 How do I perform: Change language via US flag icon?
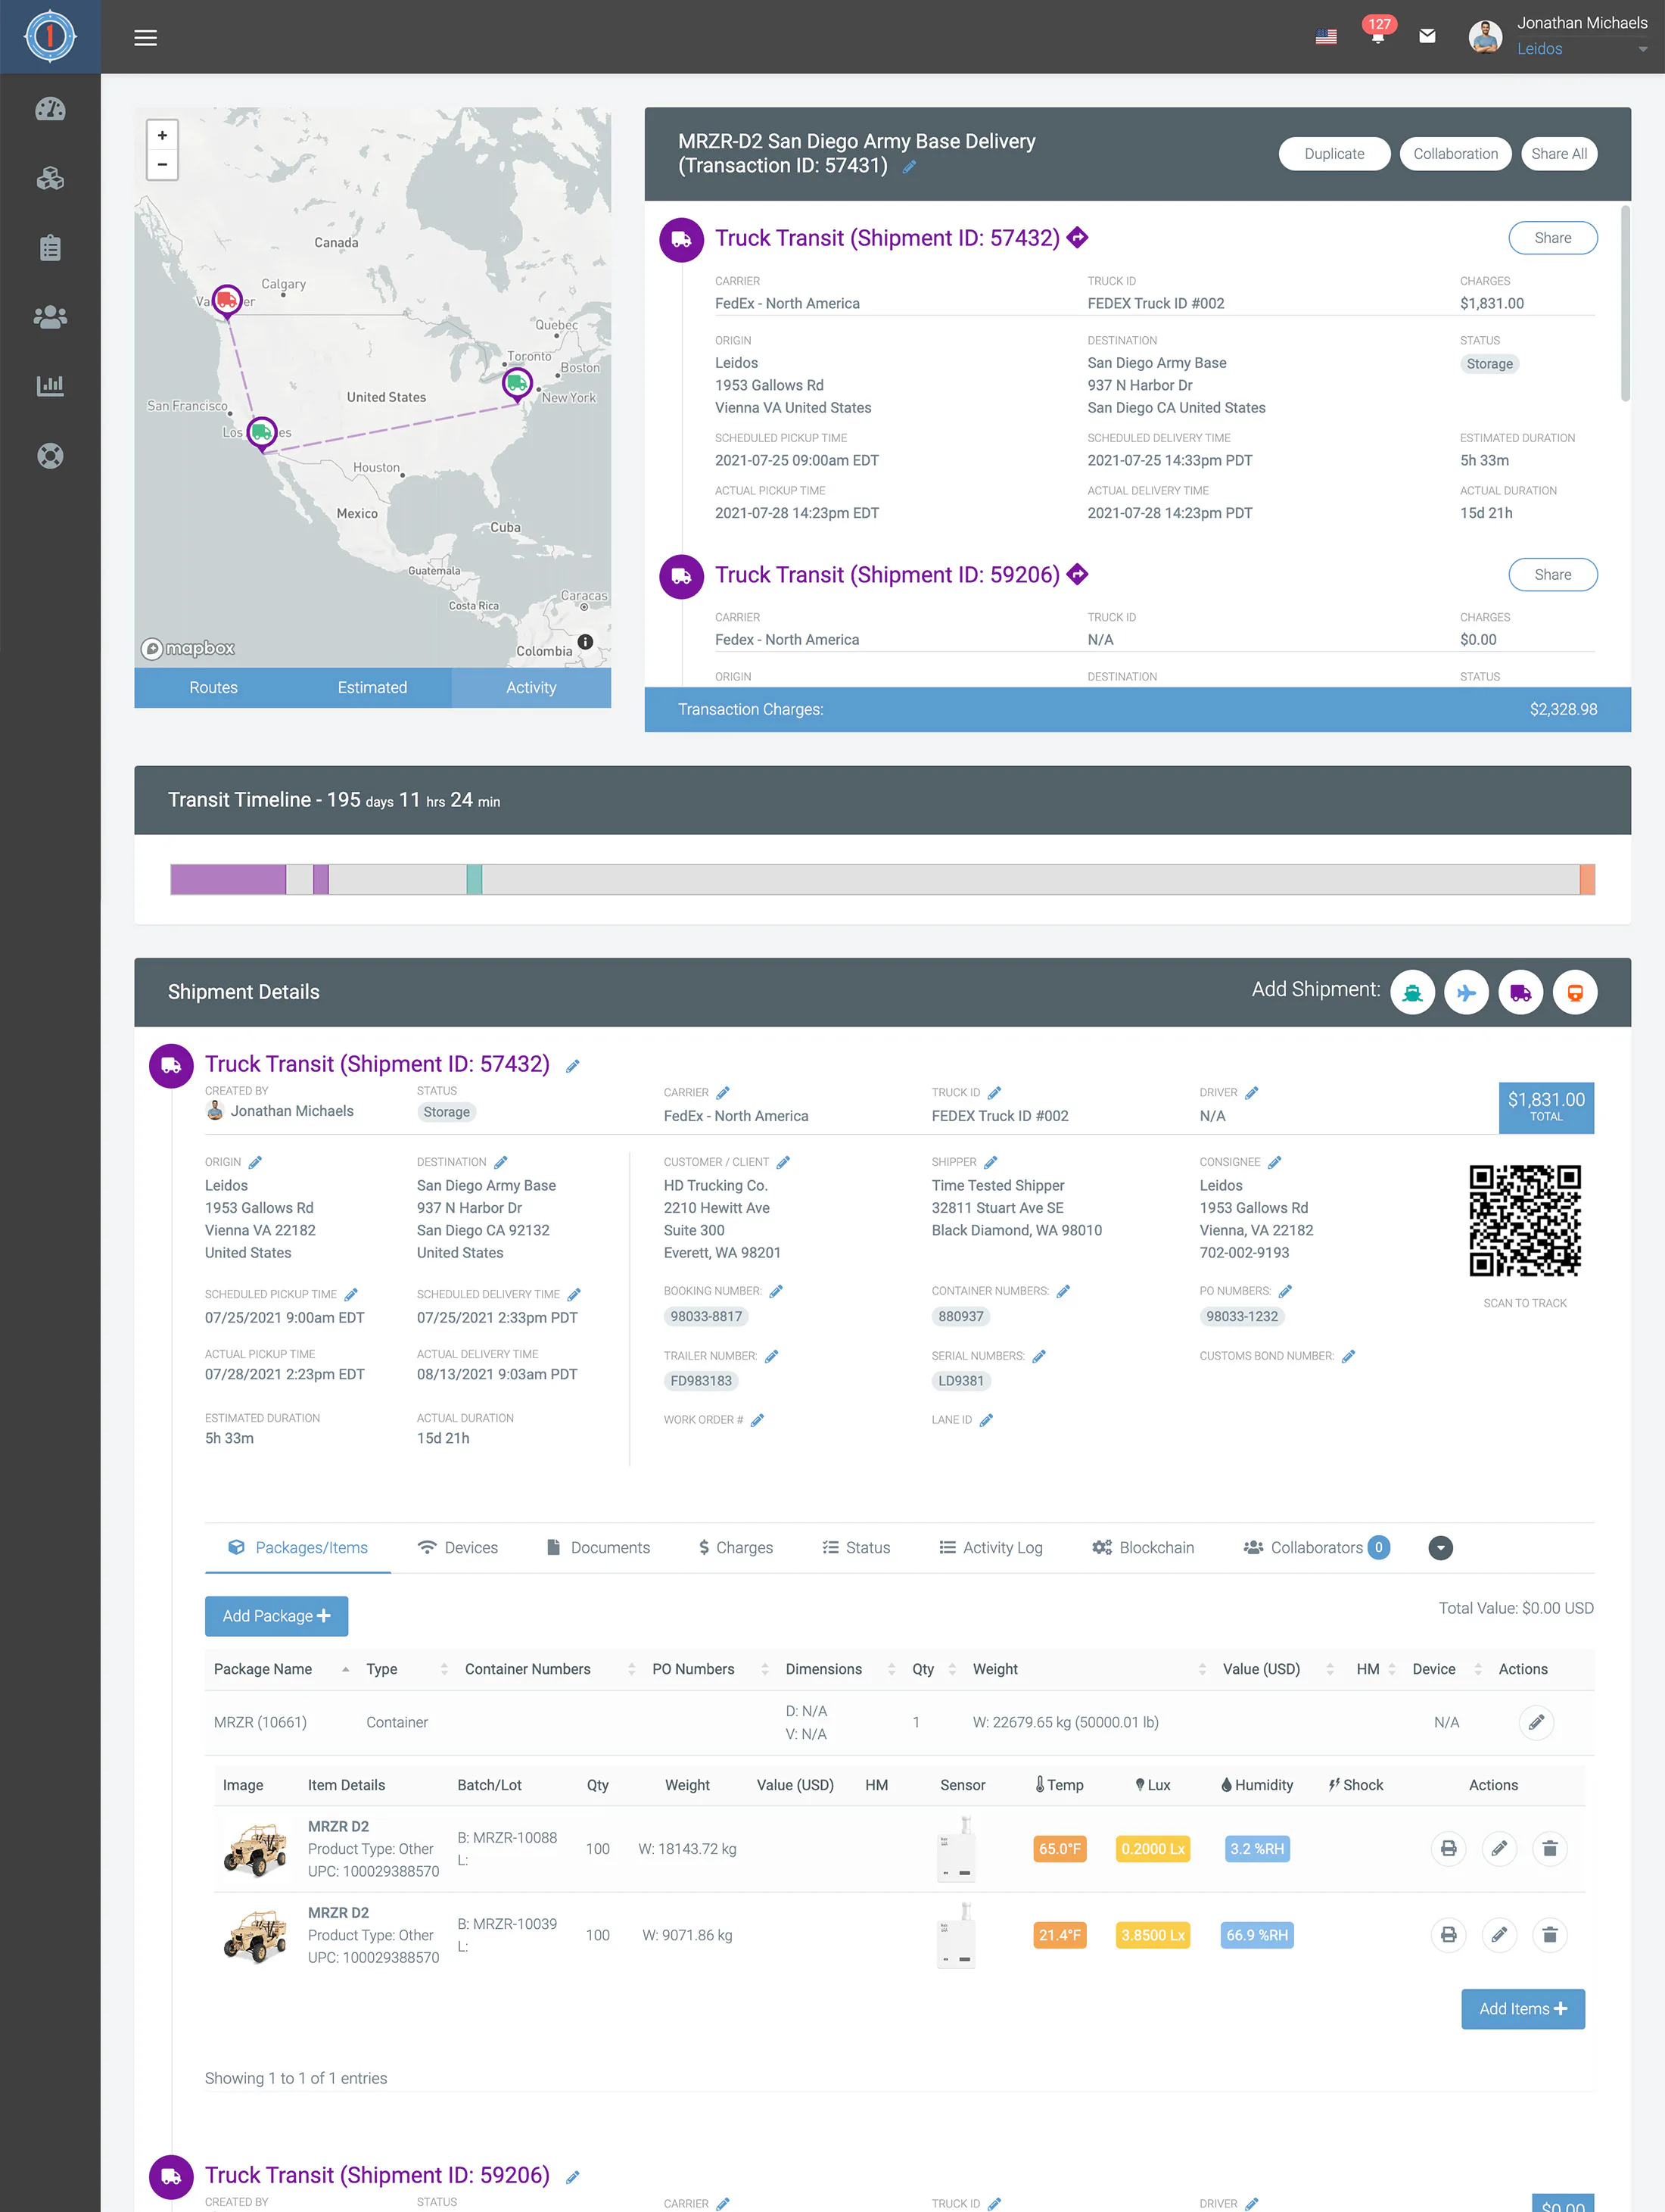pos(1326,37)
